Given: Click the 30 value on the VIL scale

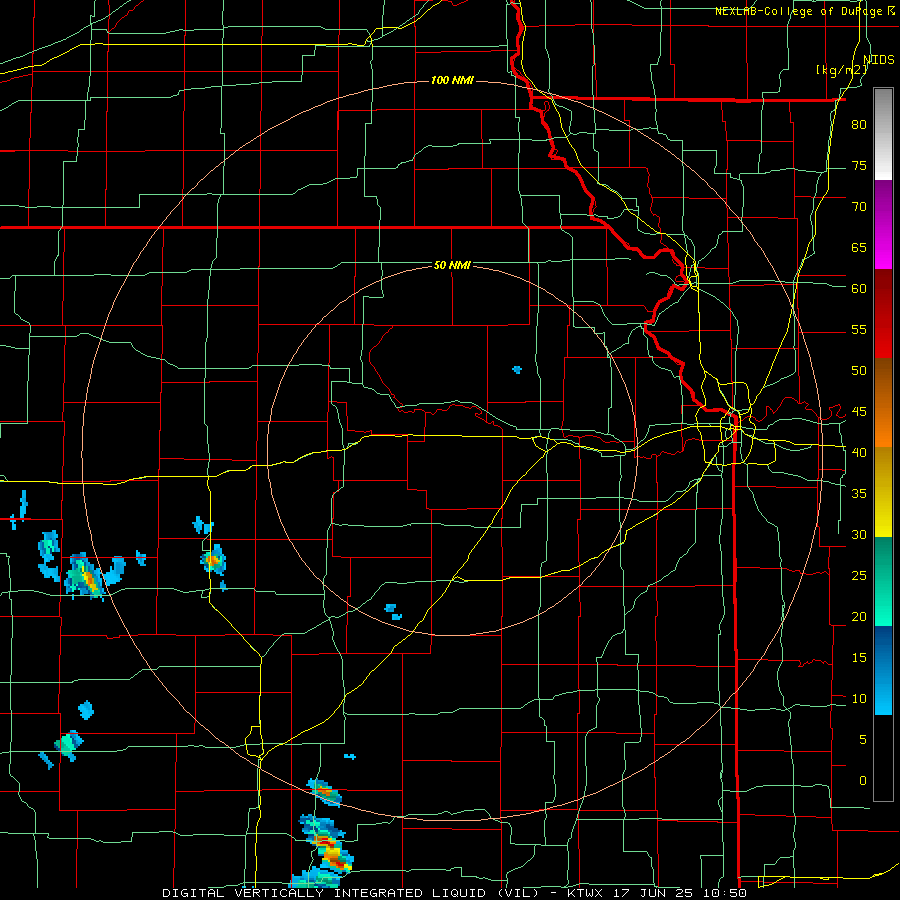Looking at the screenshot, I should pyautogui.click(x=859, y=534).
